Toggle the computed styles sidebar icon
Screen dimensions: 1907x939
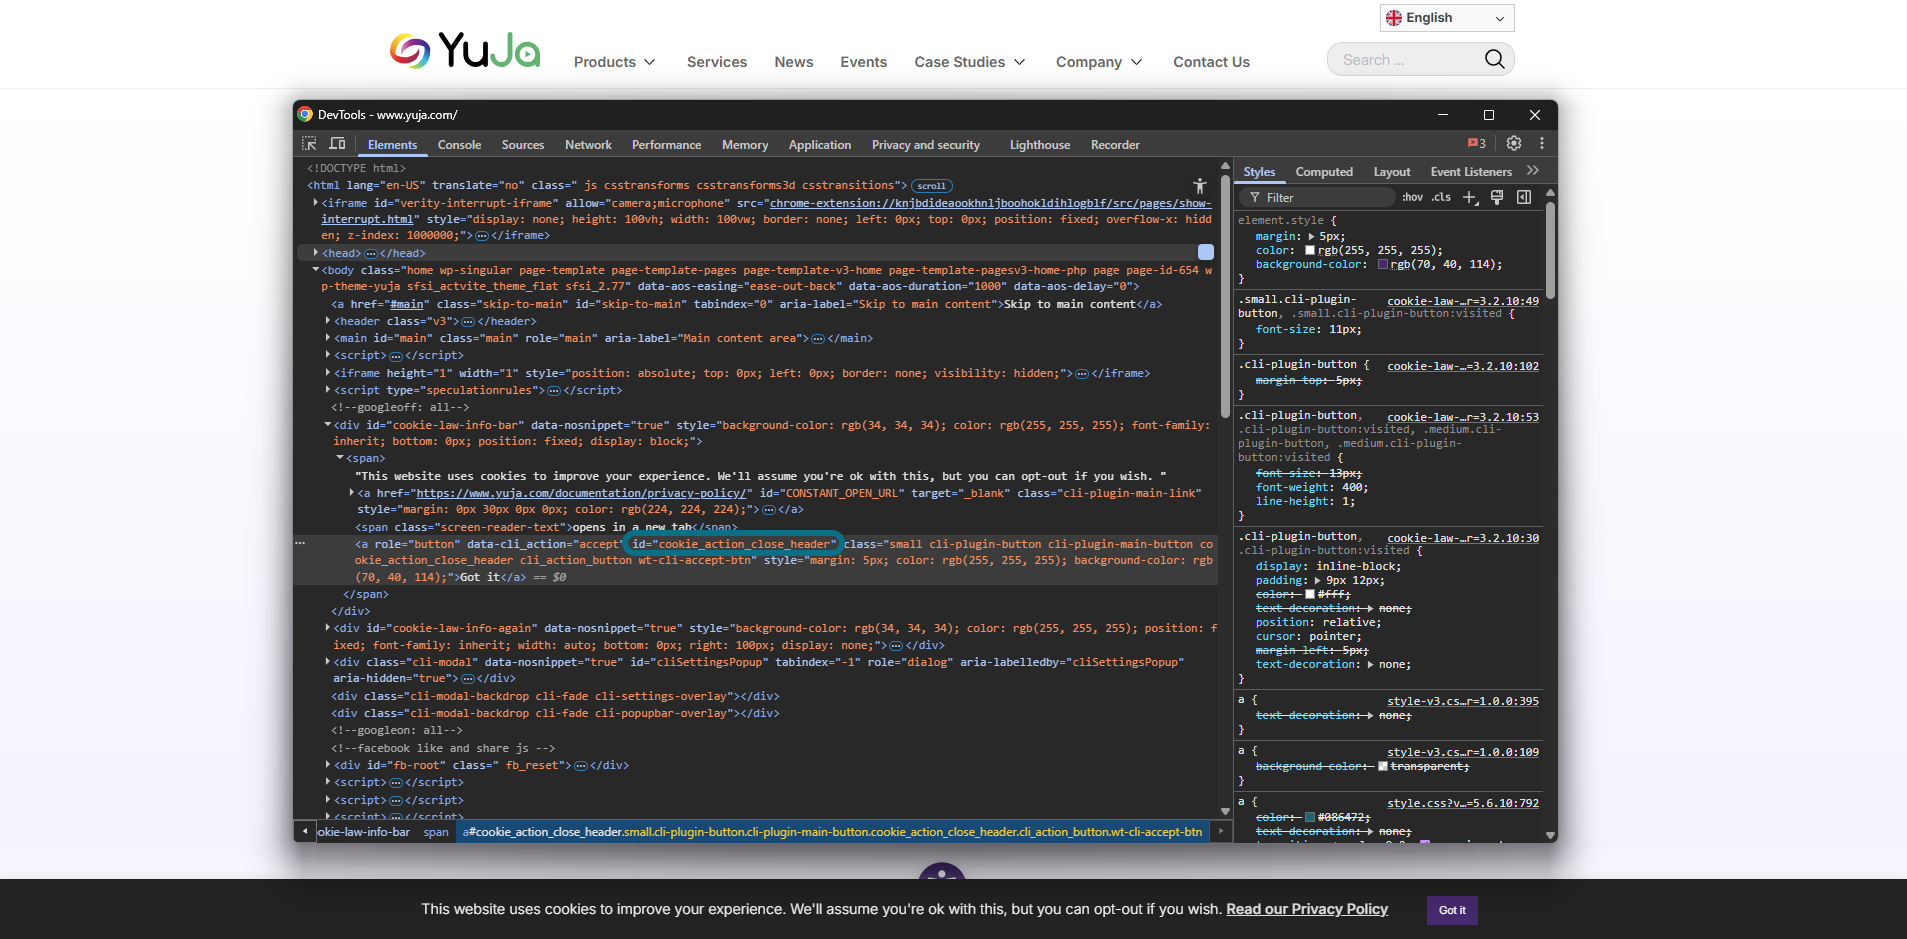pos(1524,197)
